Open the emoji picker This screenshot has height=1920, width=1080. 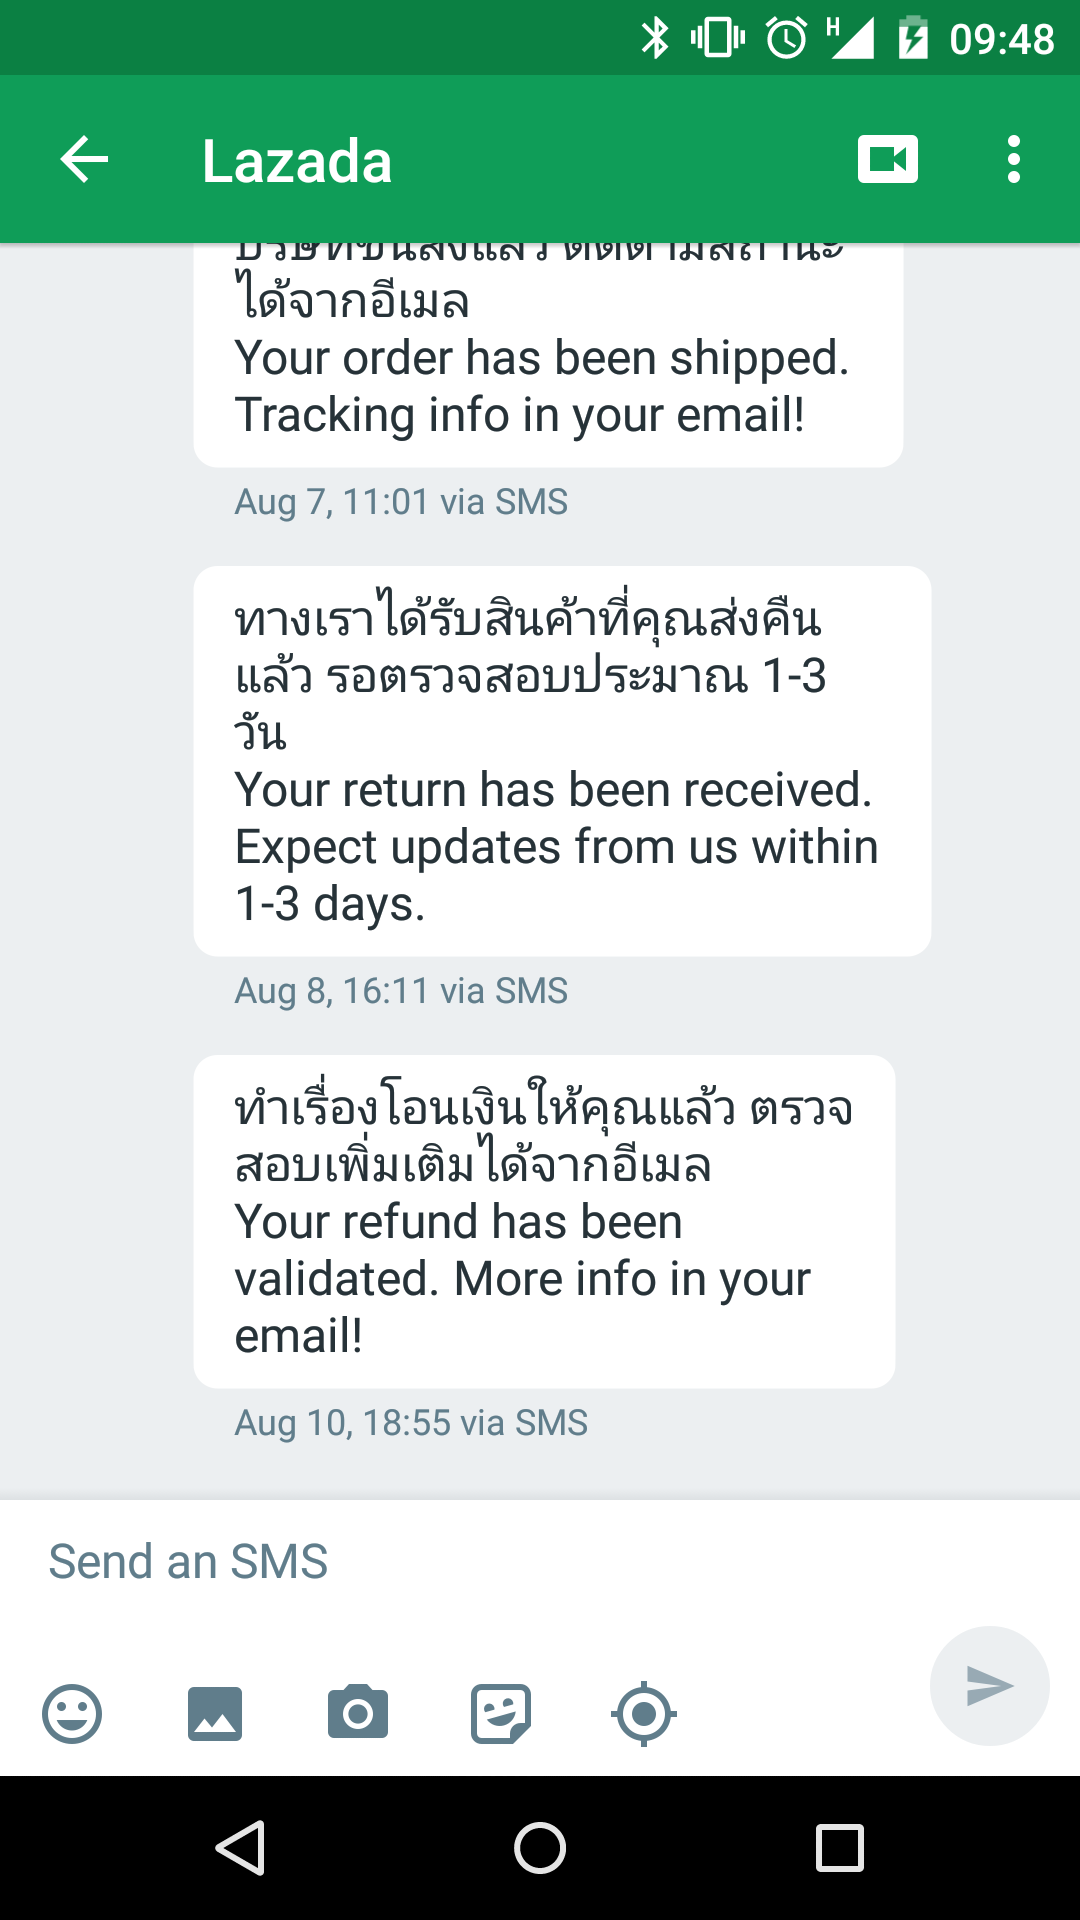point(72,1714)
